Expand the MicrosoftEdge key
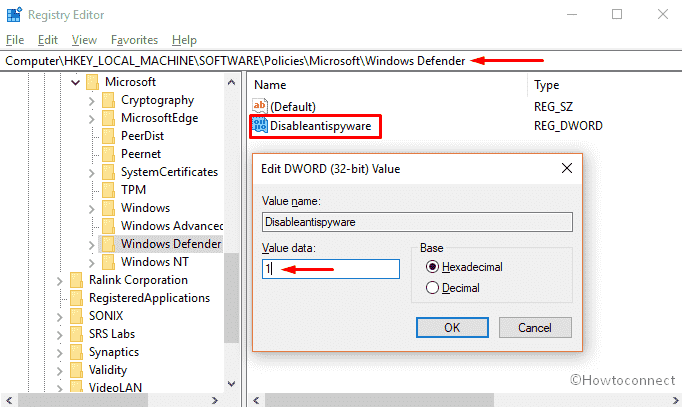The width and height of the screenshot is (682, 407). coord(91,119)
